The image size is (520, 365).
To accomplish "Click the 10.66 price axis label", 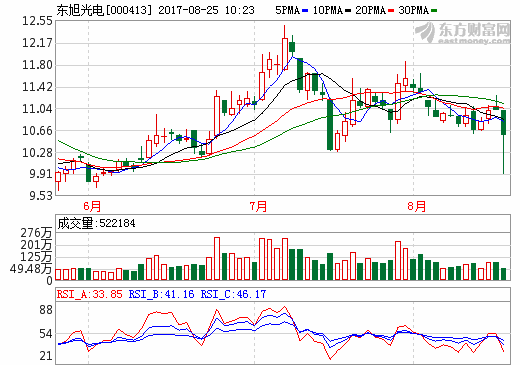I will click(x=37, y=131).
